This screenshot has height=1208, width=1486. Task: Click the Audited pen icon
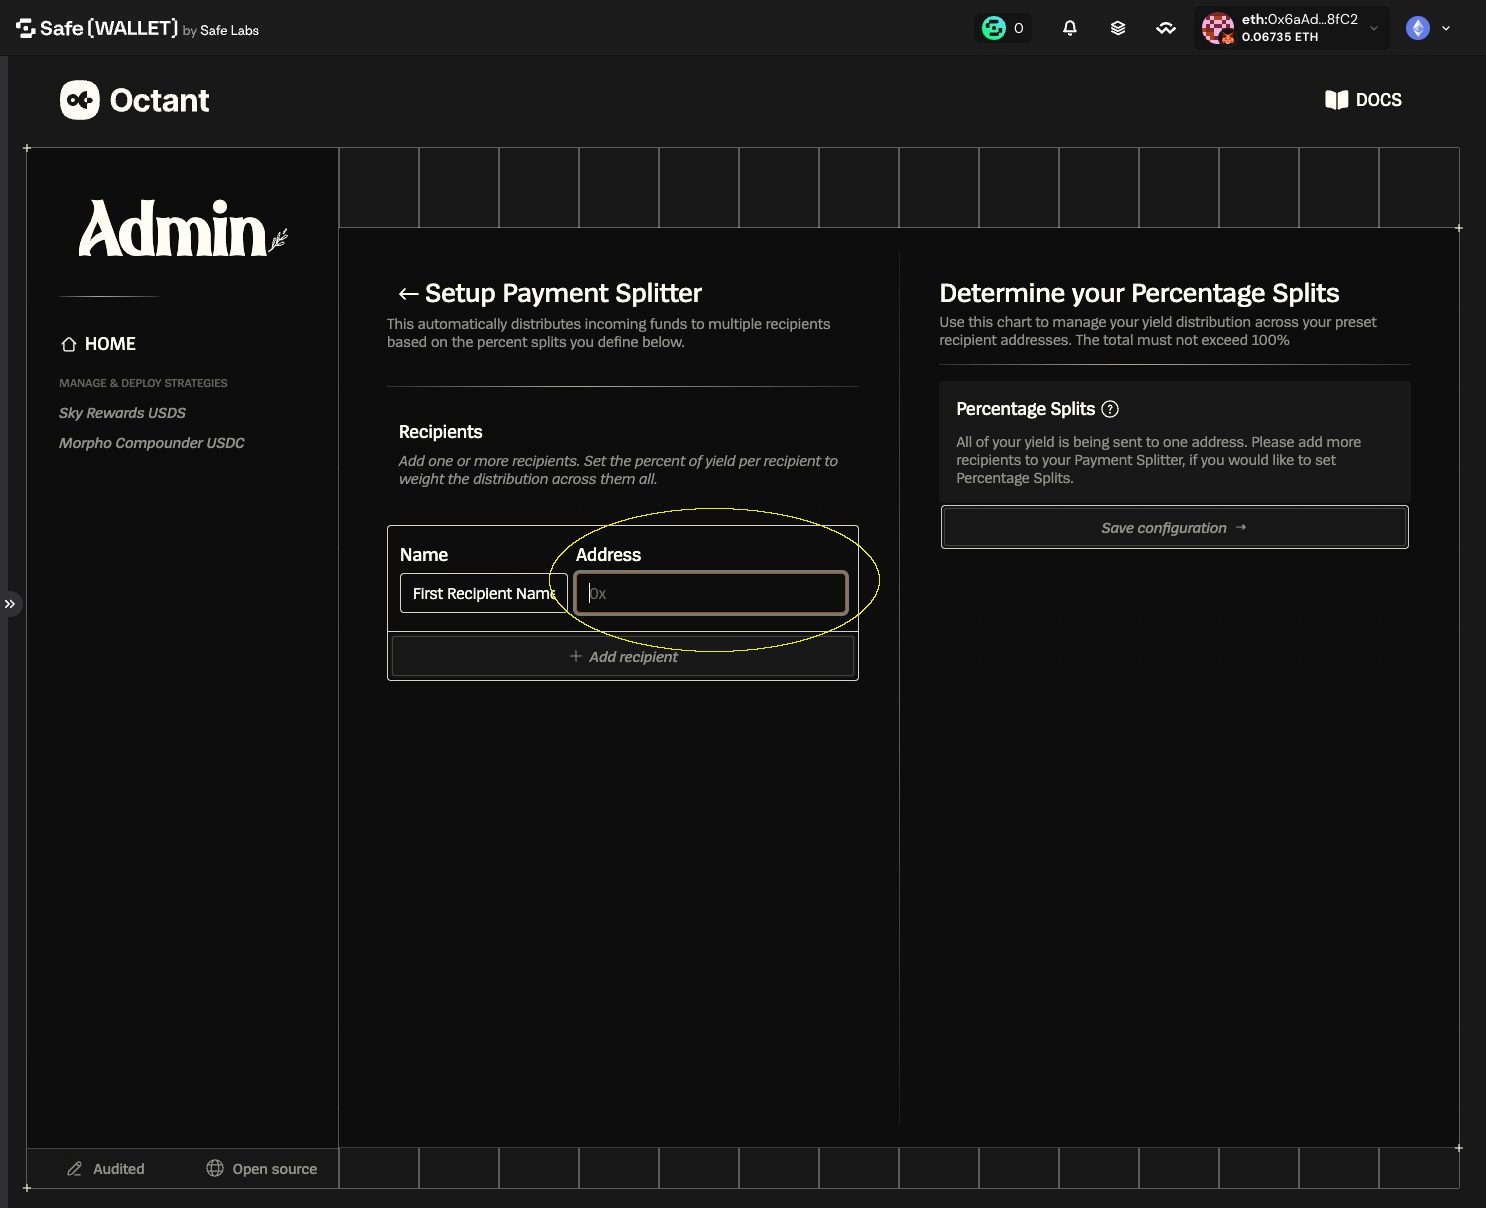pyautogui.click(x=74, y=1169)
